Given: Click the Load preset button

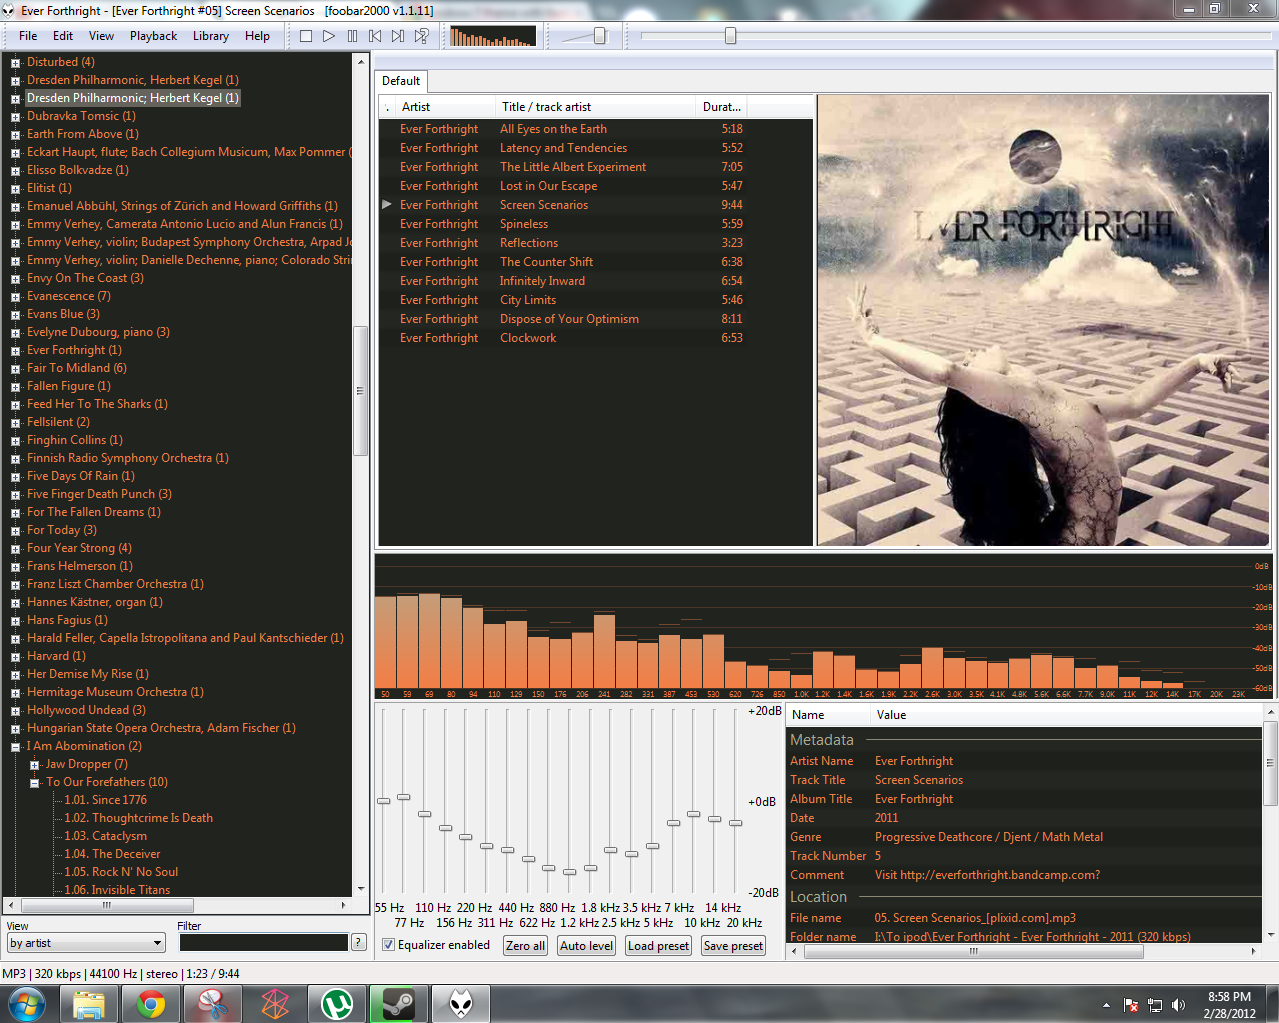Looking at the screenshot, I should click(x=658, y=945).
